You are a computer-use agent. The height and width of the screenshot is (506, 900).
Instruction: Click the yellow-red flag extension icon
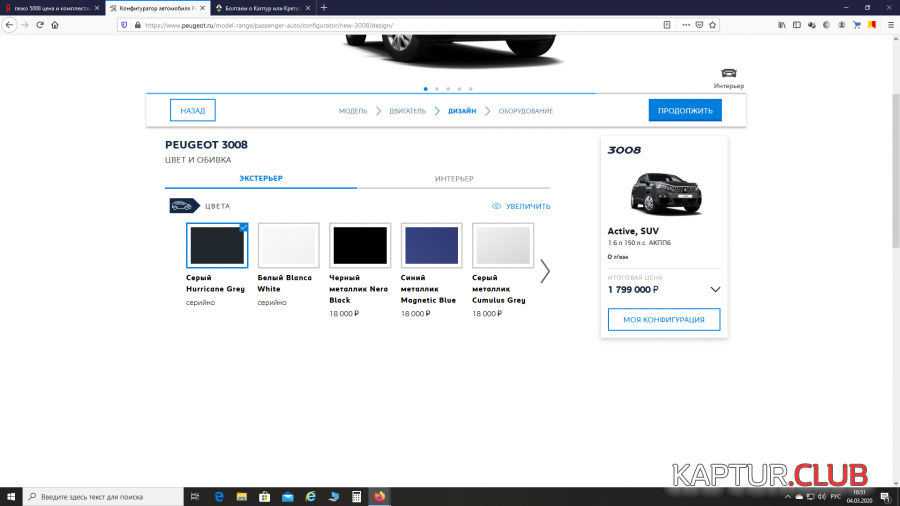(872, 25)
